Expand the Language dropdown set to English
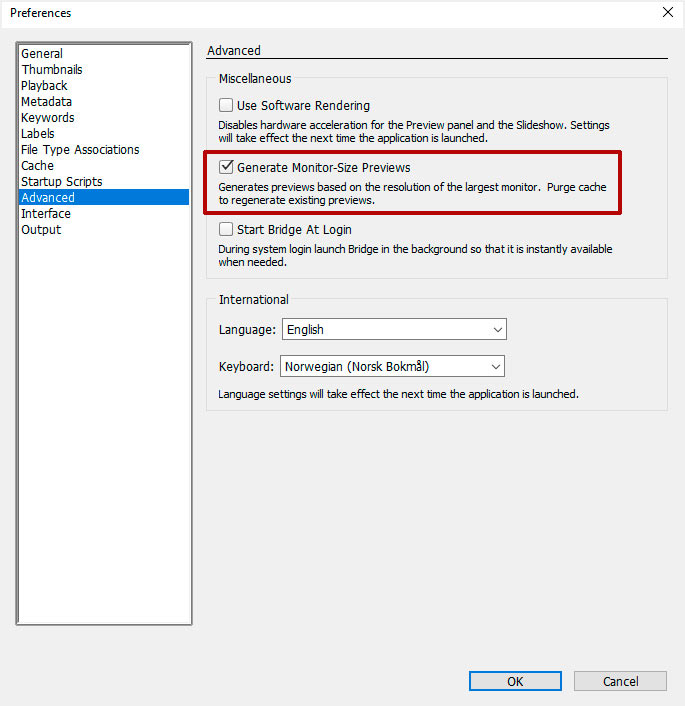This screenshot has height=706, width=685. [394, 329]
